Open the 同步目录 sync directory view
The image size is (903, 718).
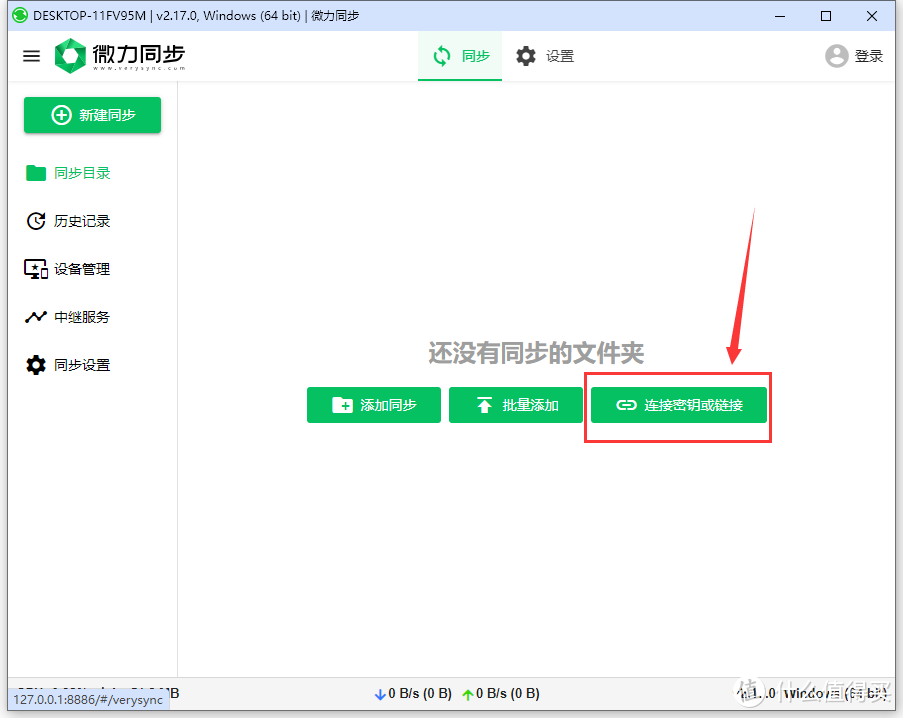[x=80, y=172]
